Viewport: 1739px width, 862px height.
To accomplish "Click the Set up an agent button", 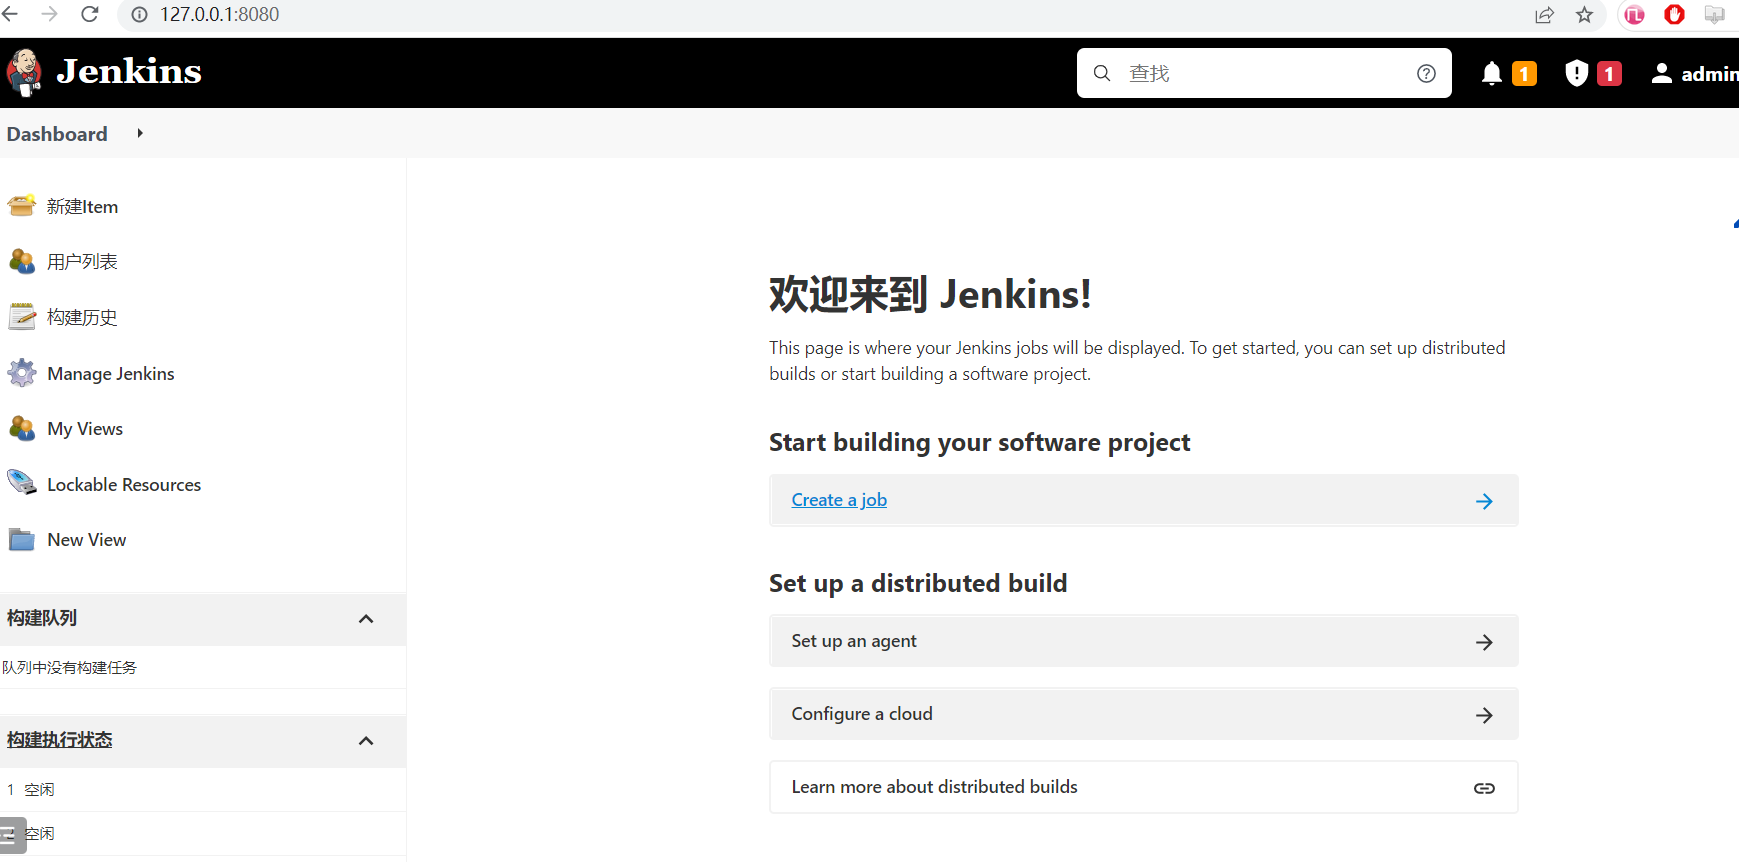I will (x=1144, y=641).
